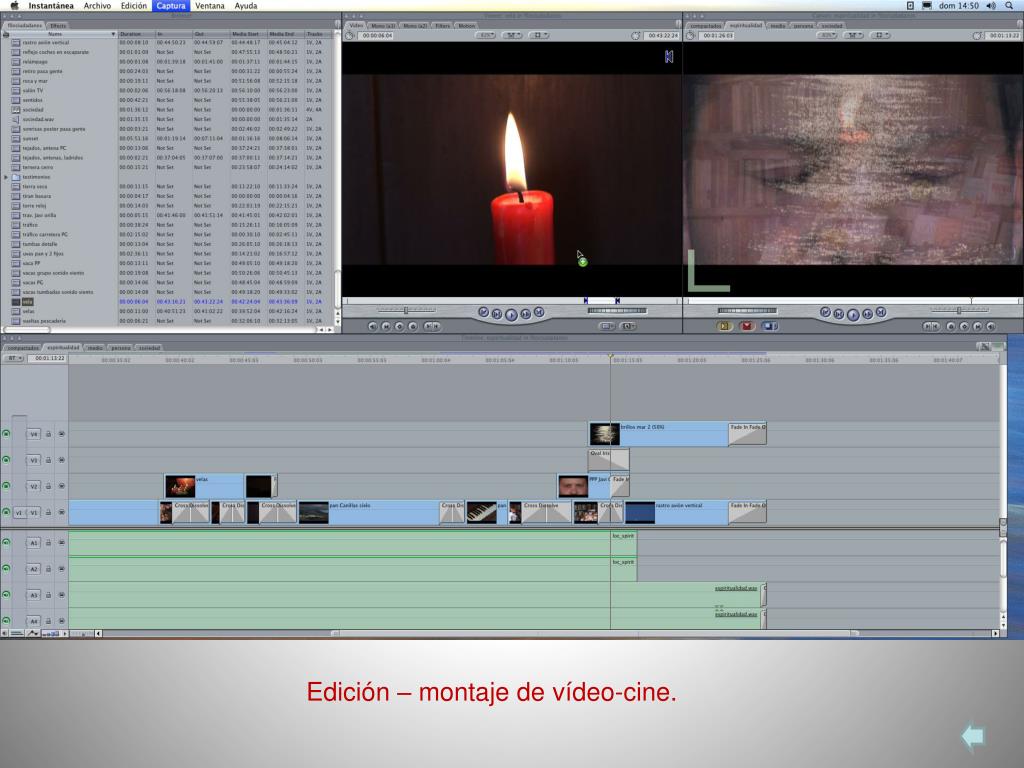Viewport: 1024px width, 768px height.
Task: Adjust the Canvas shuttle control slider
Action: pos(959,310)
